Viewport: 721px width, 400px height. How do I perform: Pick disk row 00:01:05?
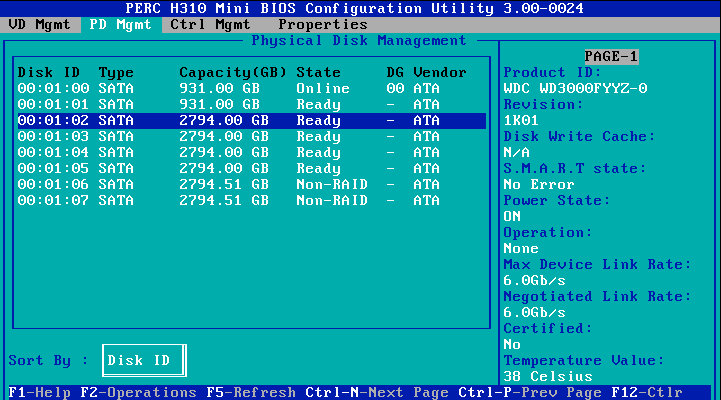(250, 169)
